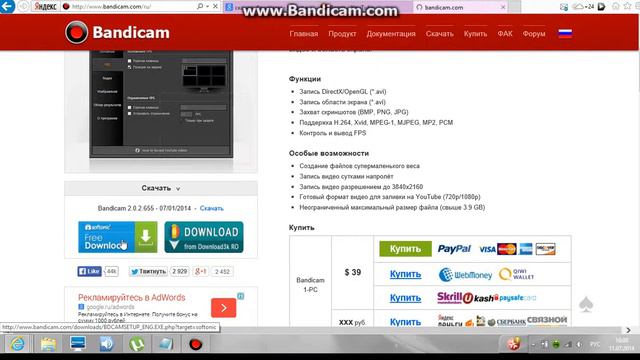
Task: Click the Kaspersky-style tray icon on taskbar
Action: click(x=513, y=344)
